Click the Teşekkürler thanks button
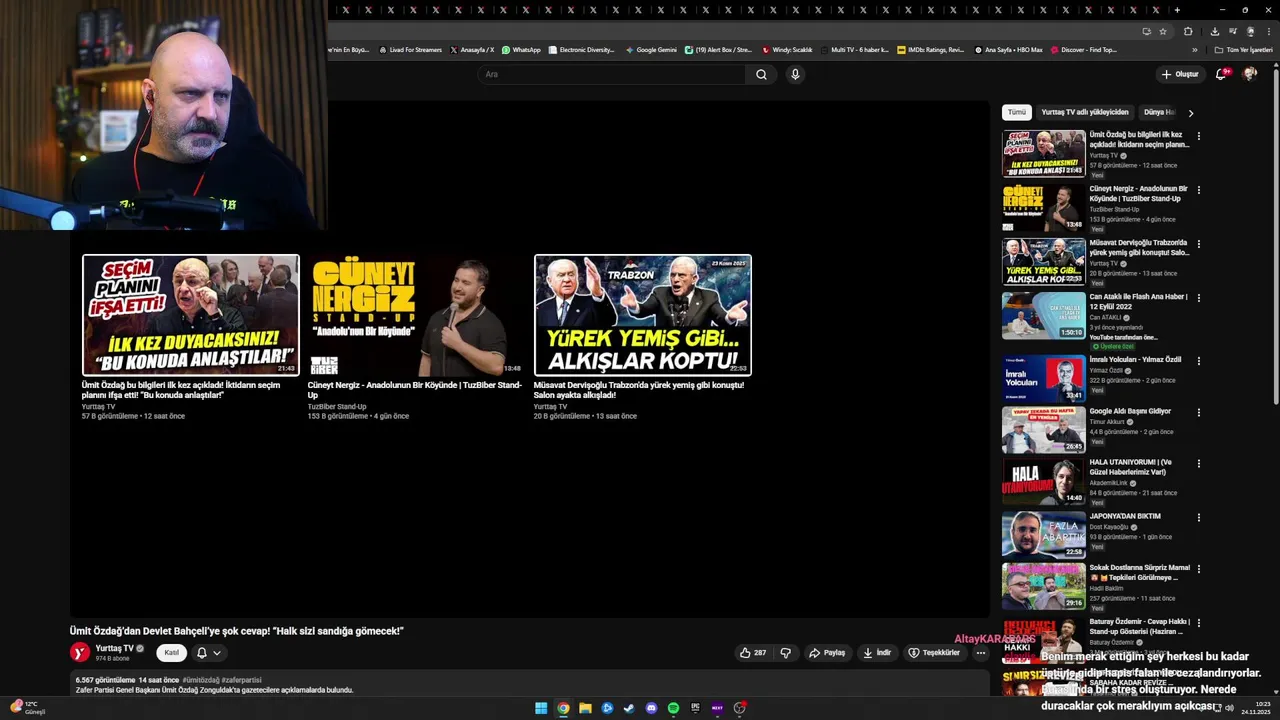This screenshot has height=720, width=1280. [x=934, y=653]
